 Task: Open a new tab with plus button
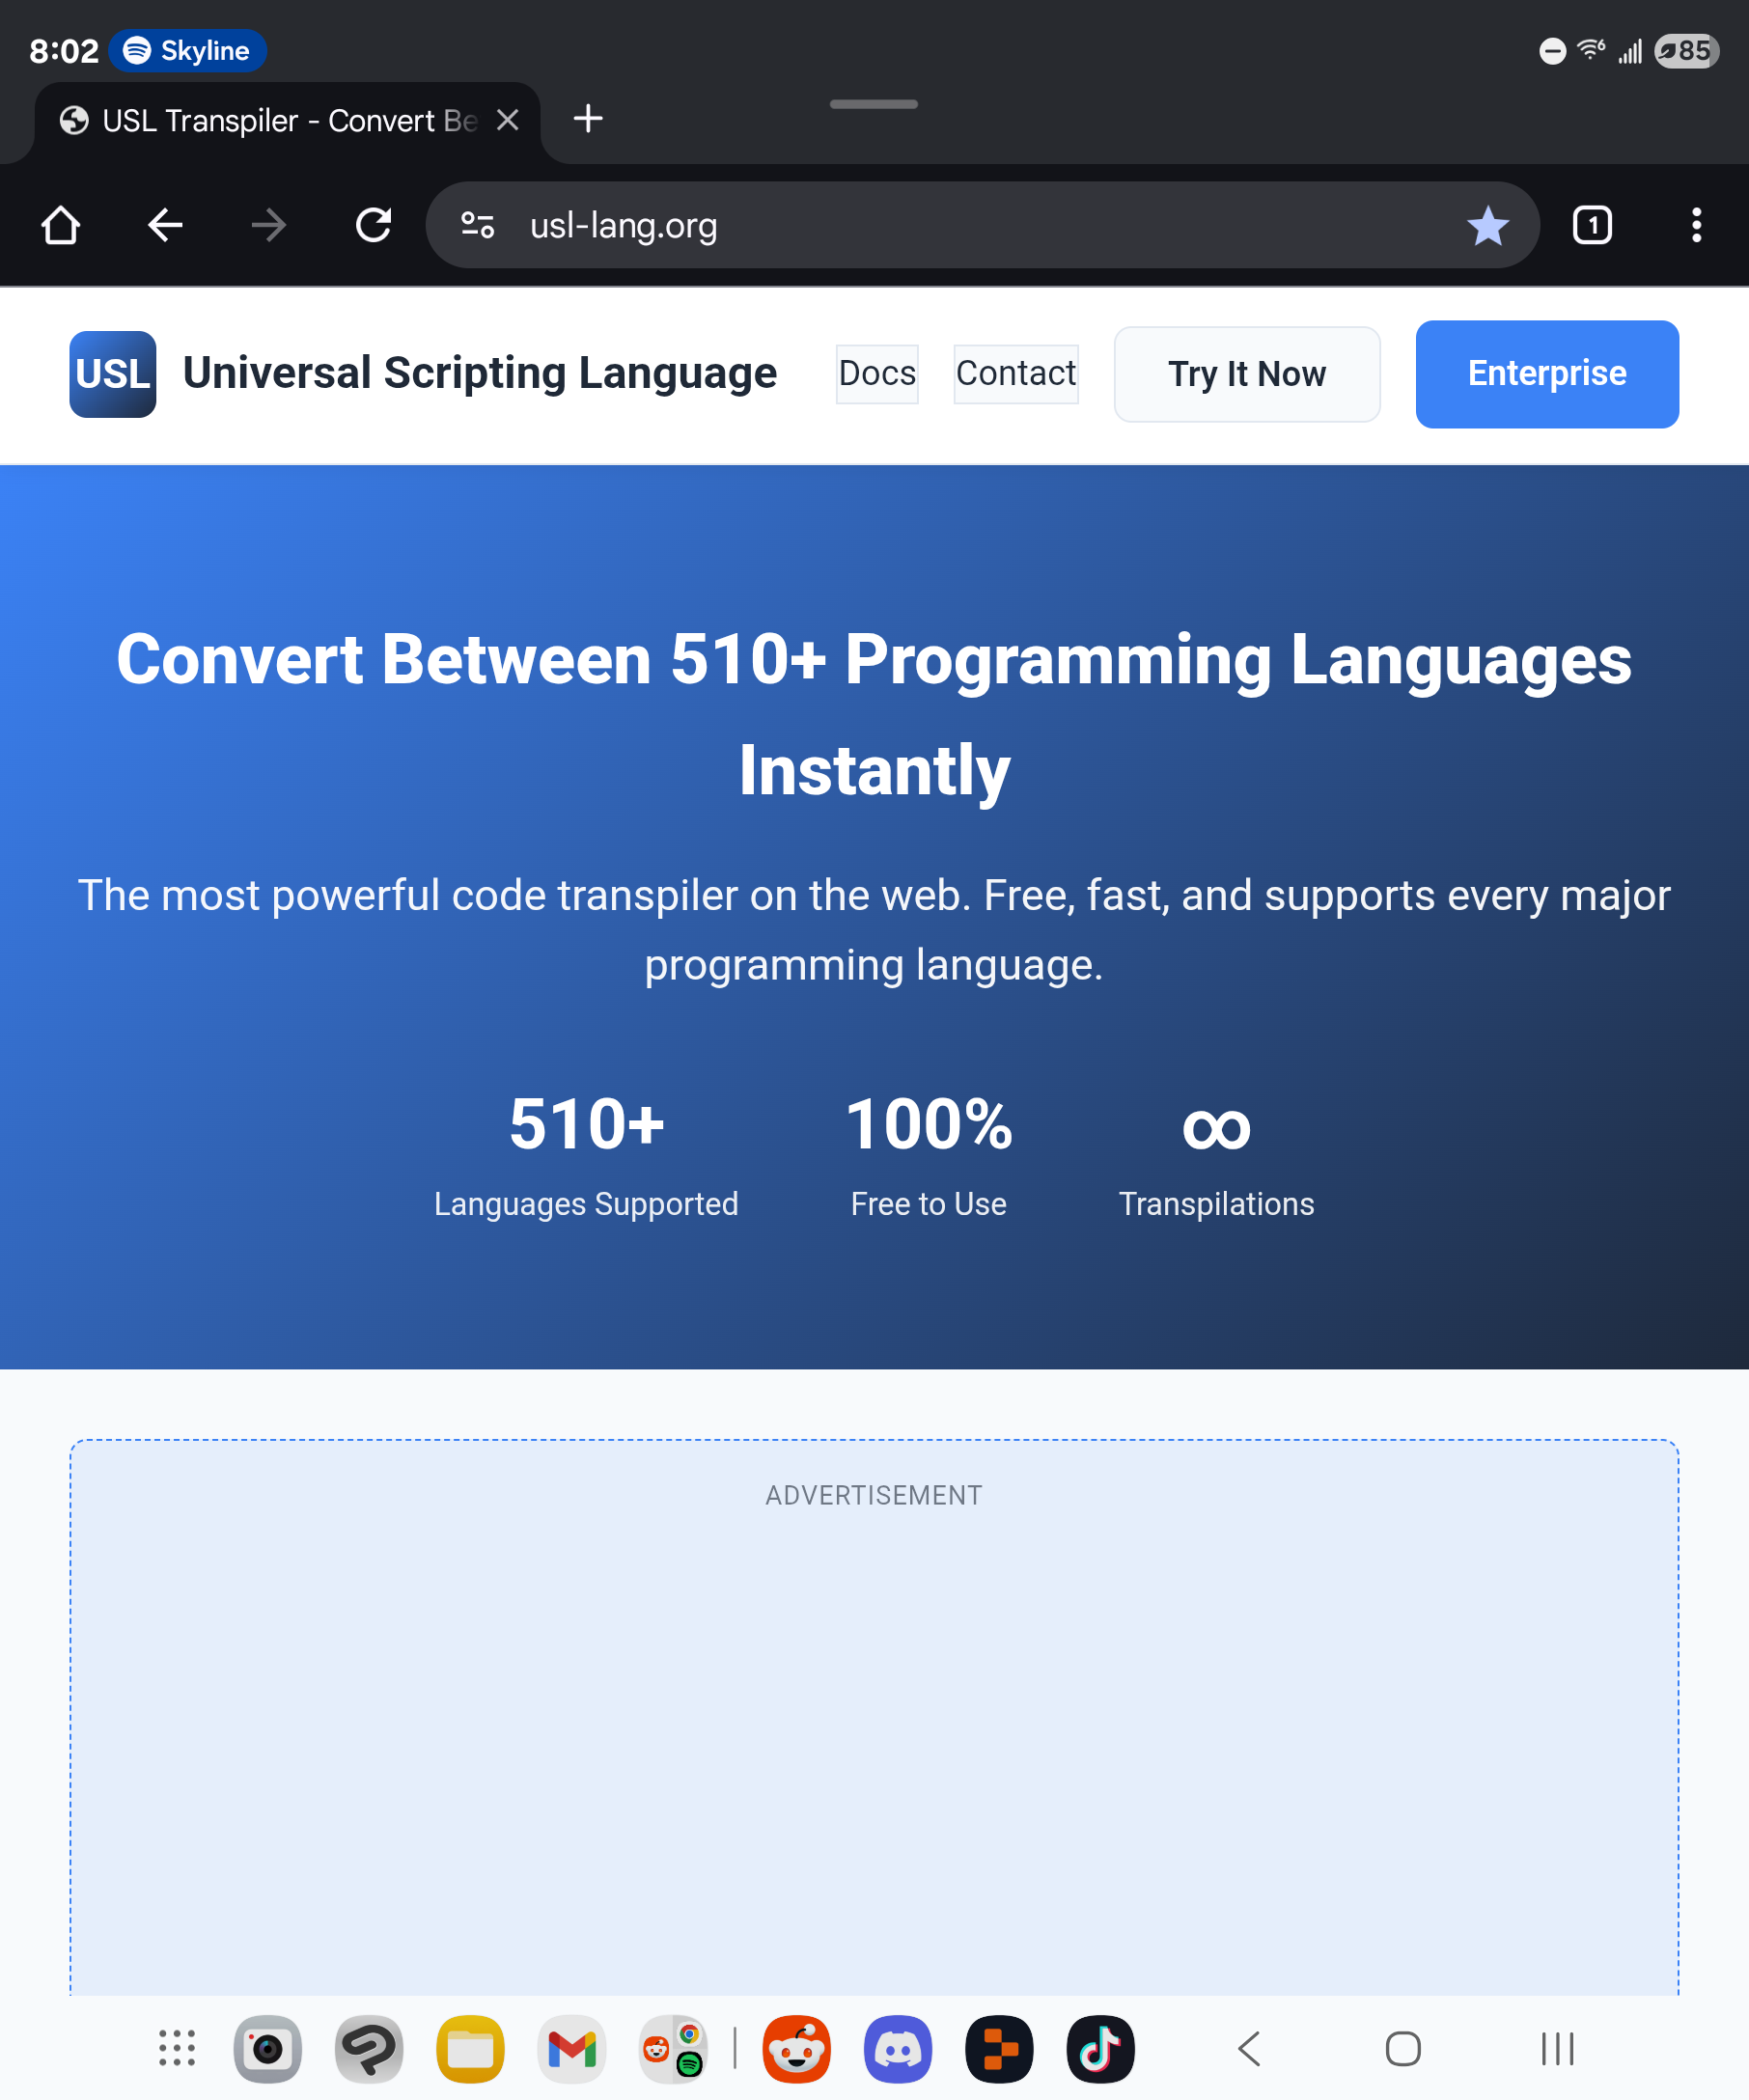click(588, 119)
